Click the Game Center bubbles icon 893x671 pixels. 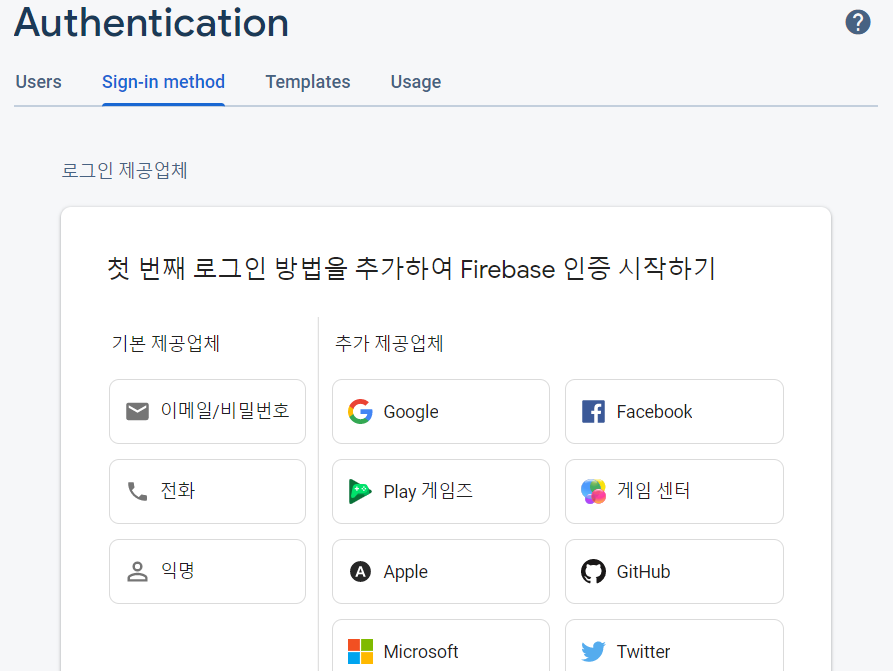(x=593, y=491)
